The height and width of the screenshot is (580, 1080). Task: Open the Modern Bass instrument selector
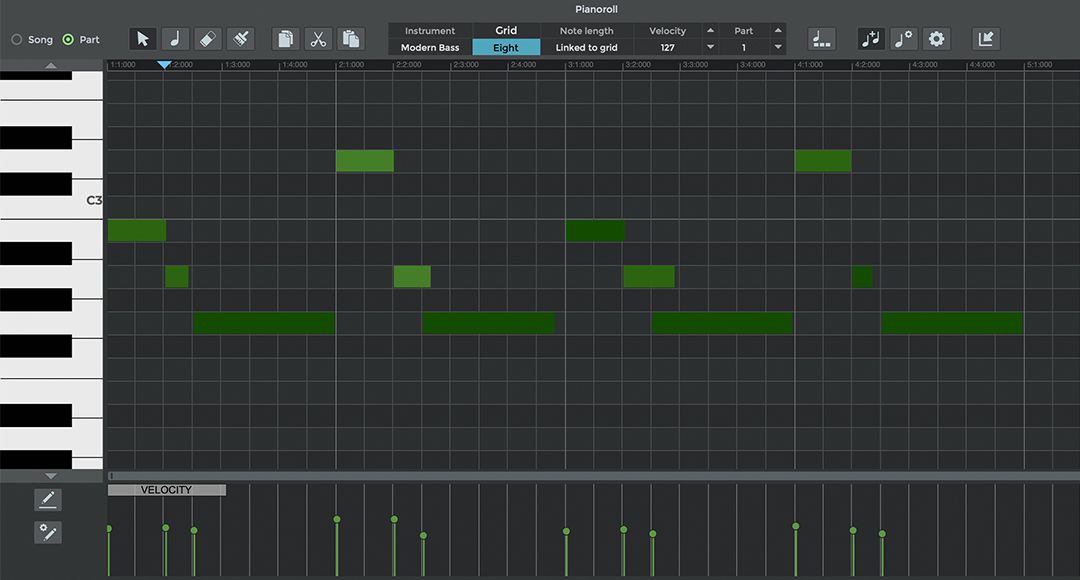click(x=430, y=48)
